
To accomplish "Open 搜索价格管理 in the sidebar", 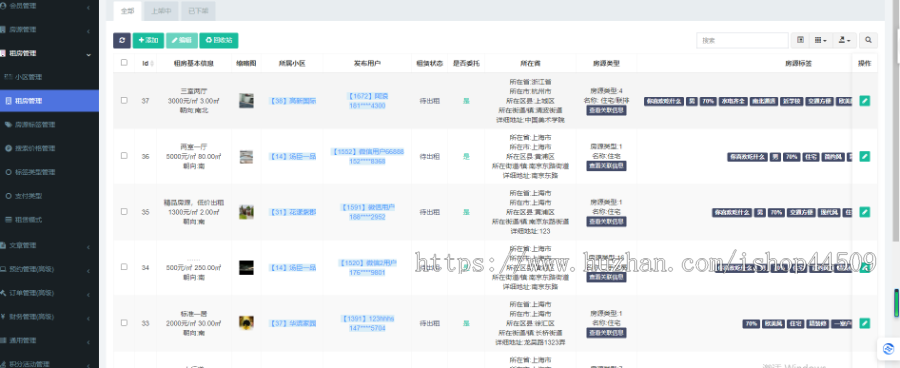I will (49, 148).
